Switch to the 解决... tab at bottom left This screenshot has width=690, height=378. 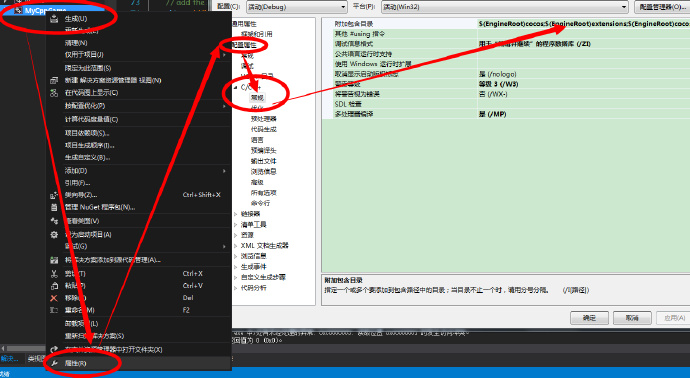click(10, 359)
